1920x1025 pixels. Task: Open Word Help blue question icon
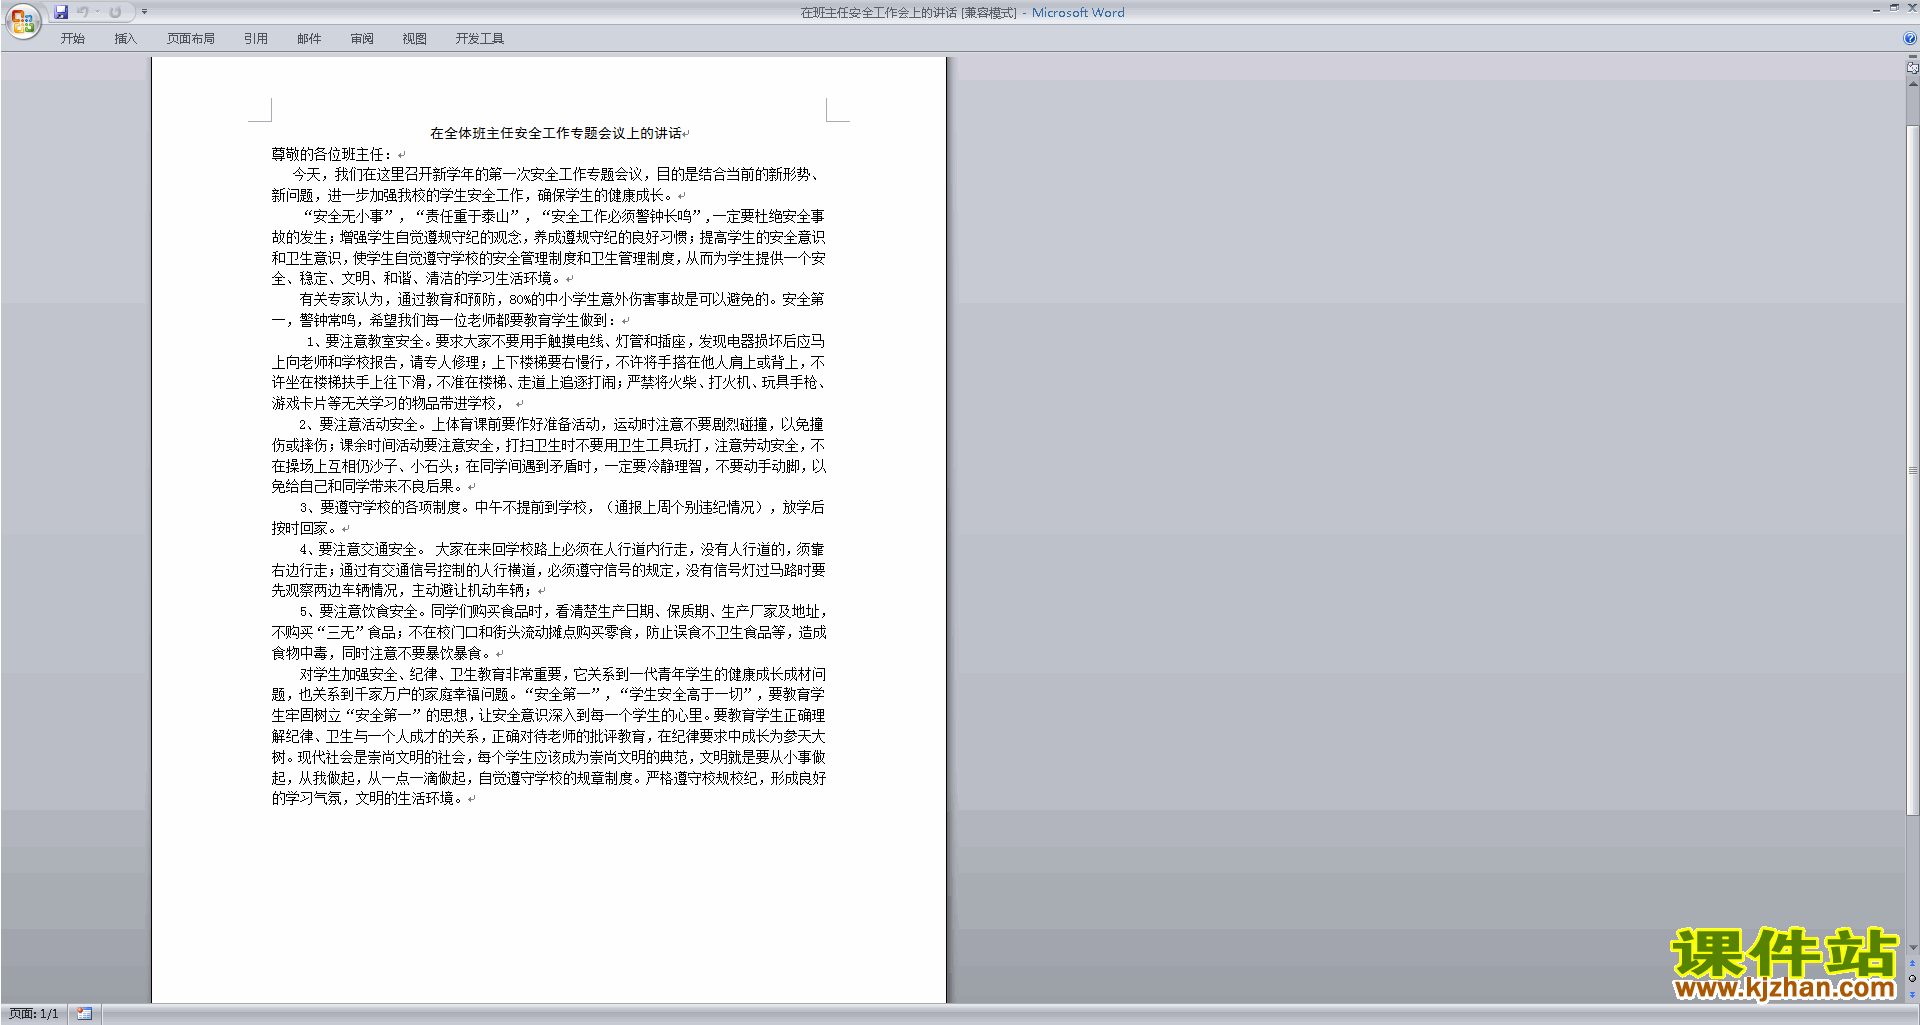click(1910, 39)
